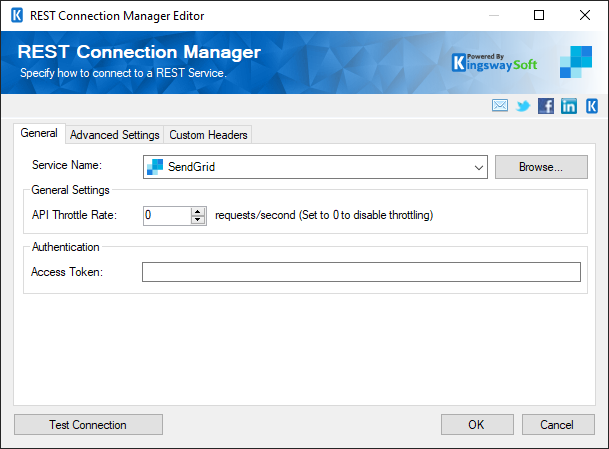Click the 'API Throttle Rate:' label
The width and height of the screenshot is (609, 449).
click(x=75, y=215)
